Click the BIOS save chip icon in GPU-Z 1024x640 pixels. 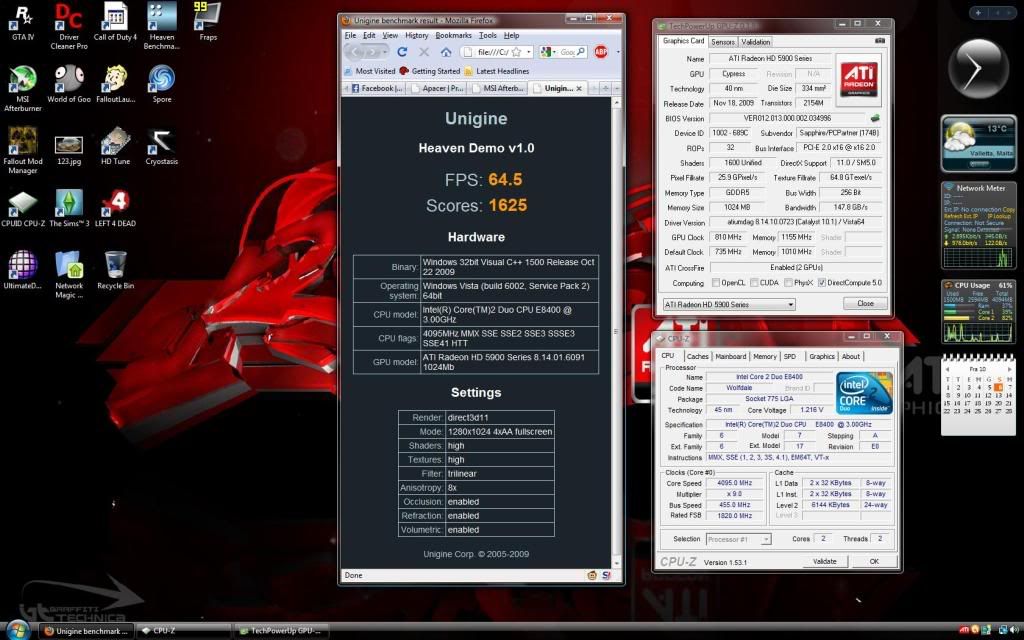pyautogui.click(x=875, y=118)
